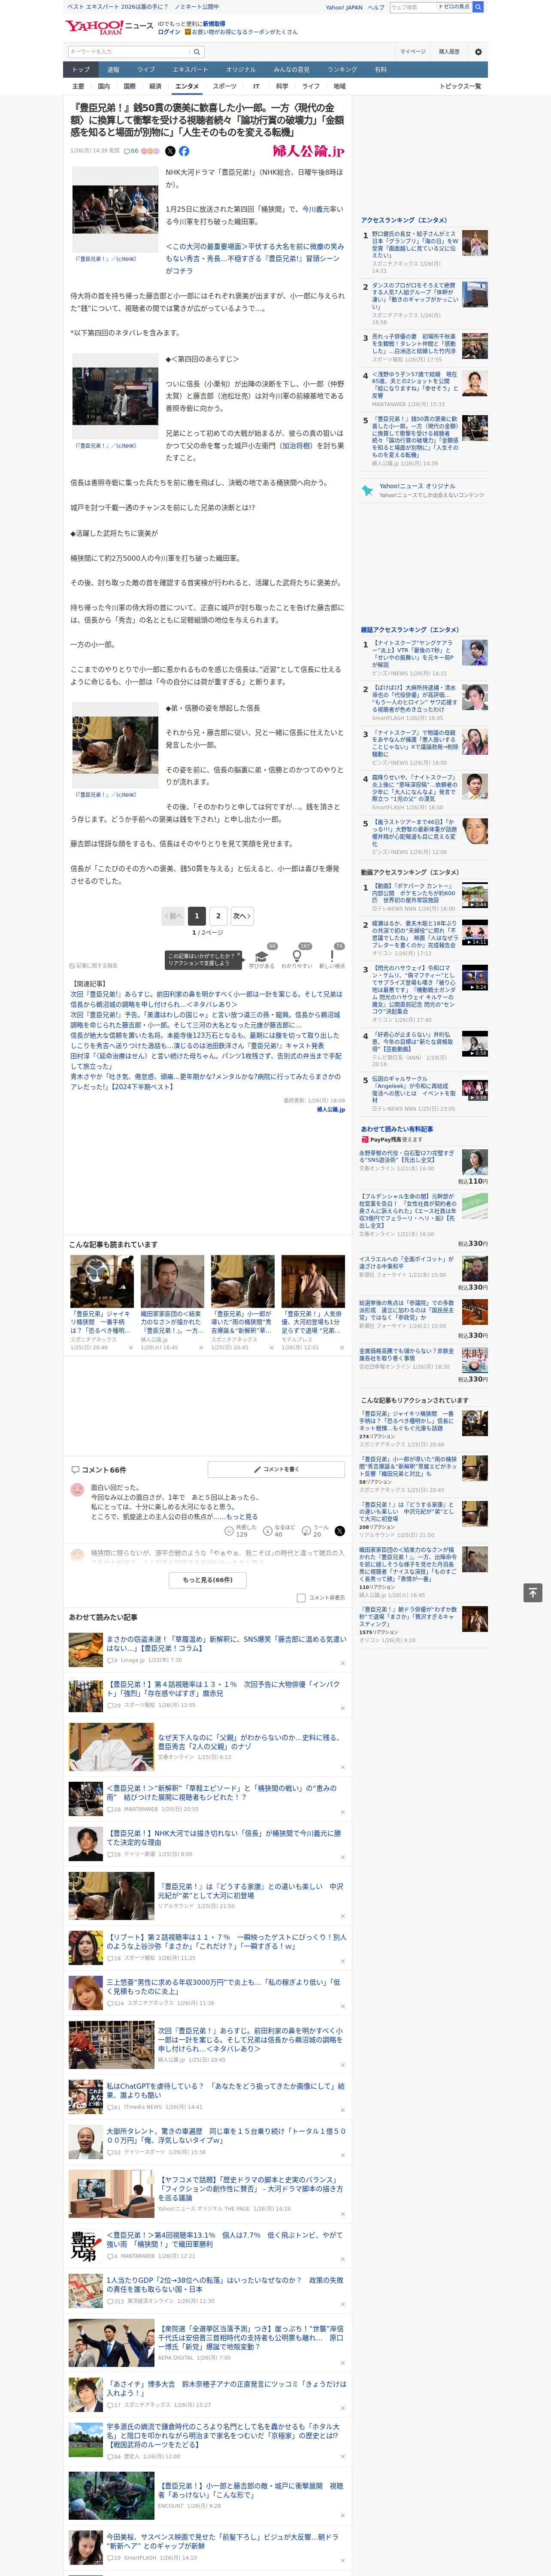Image resolution: width=551 pixels, height=2576 pixels.
Task: Click the scroll-to-top arrow button
Action: [x=533, y=1592]
